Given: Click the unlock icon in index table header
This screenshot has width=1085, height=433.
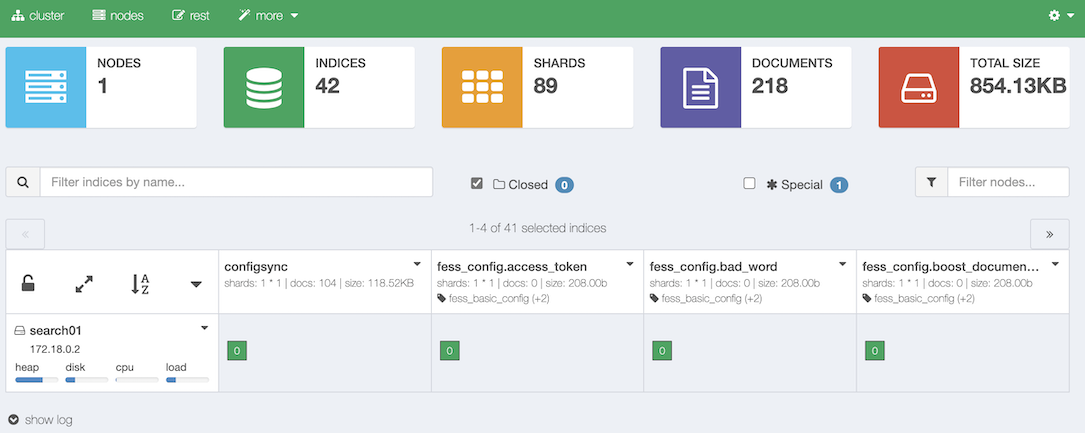Looking at the screenshot, I should (29, 284).
